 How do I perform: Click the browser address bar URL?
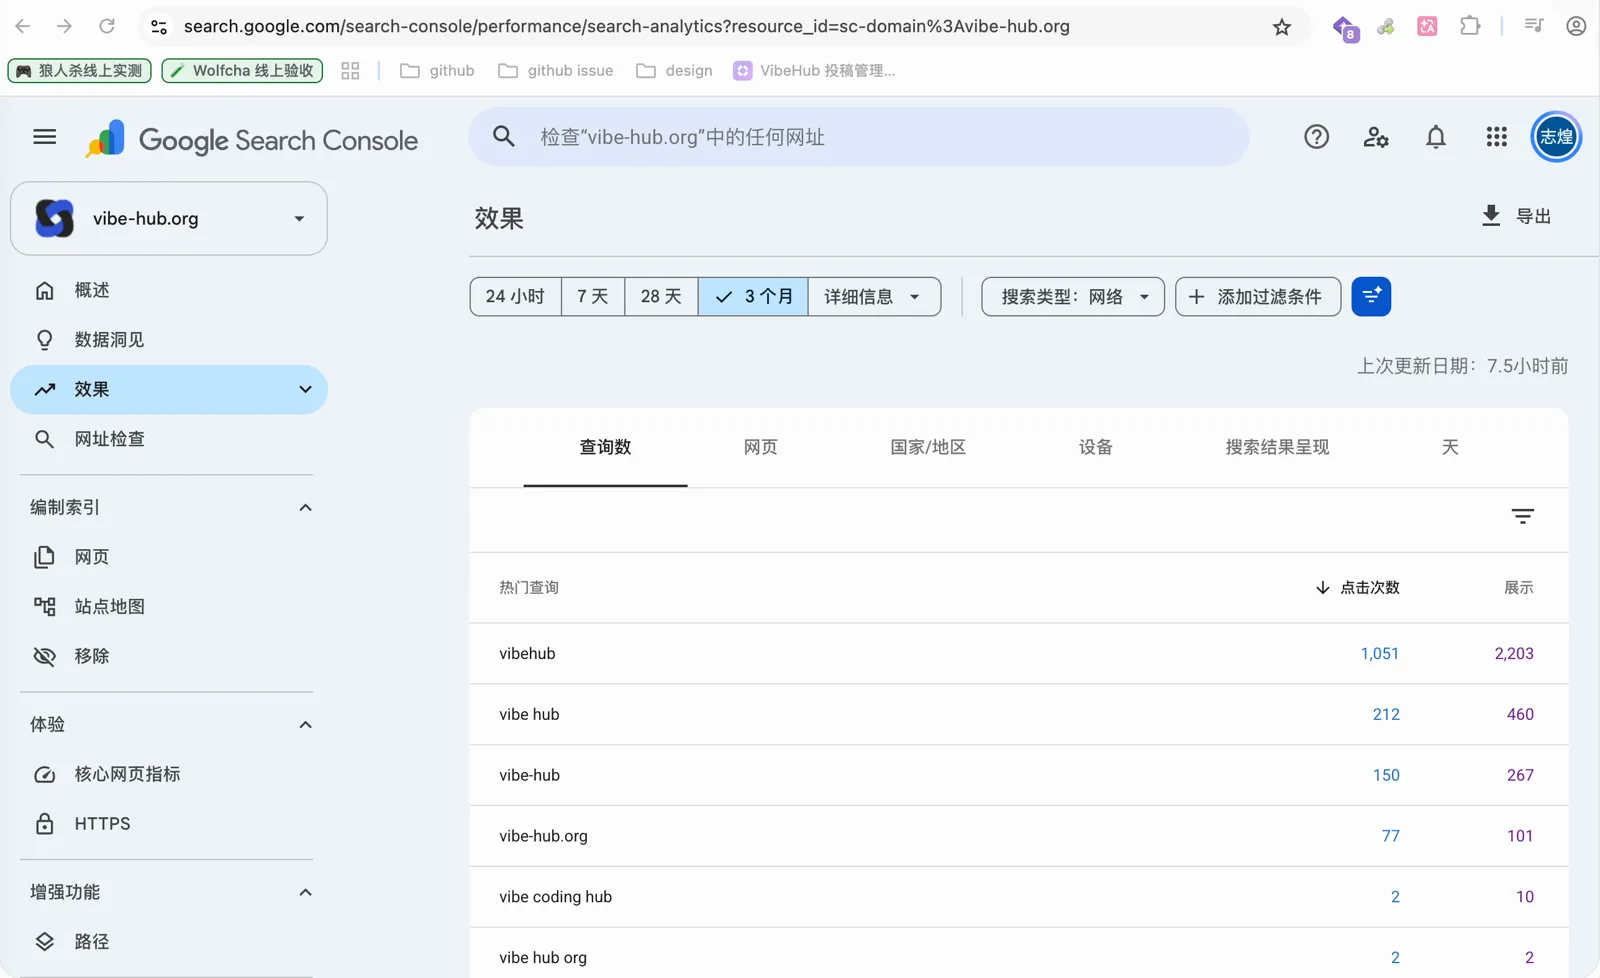coord(626,26)
